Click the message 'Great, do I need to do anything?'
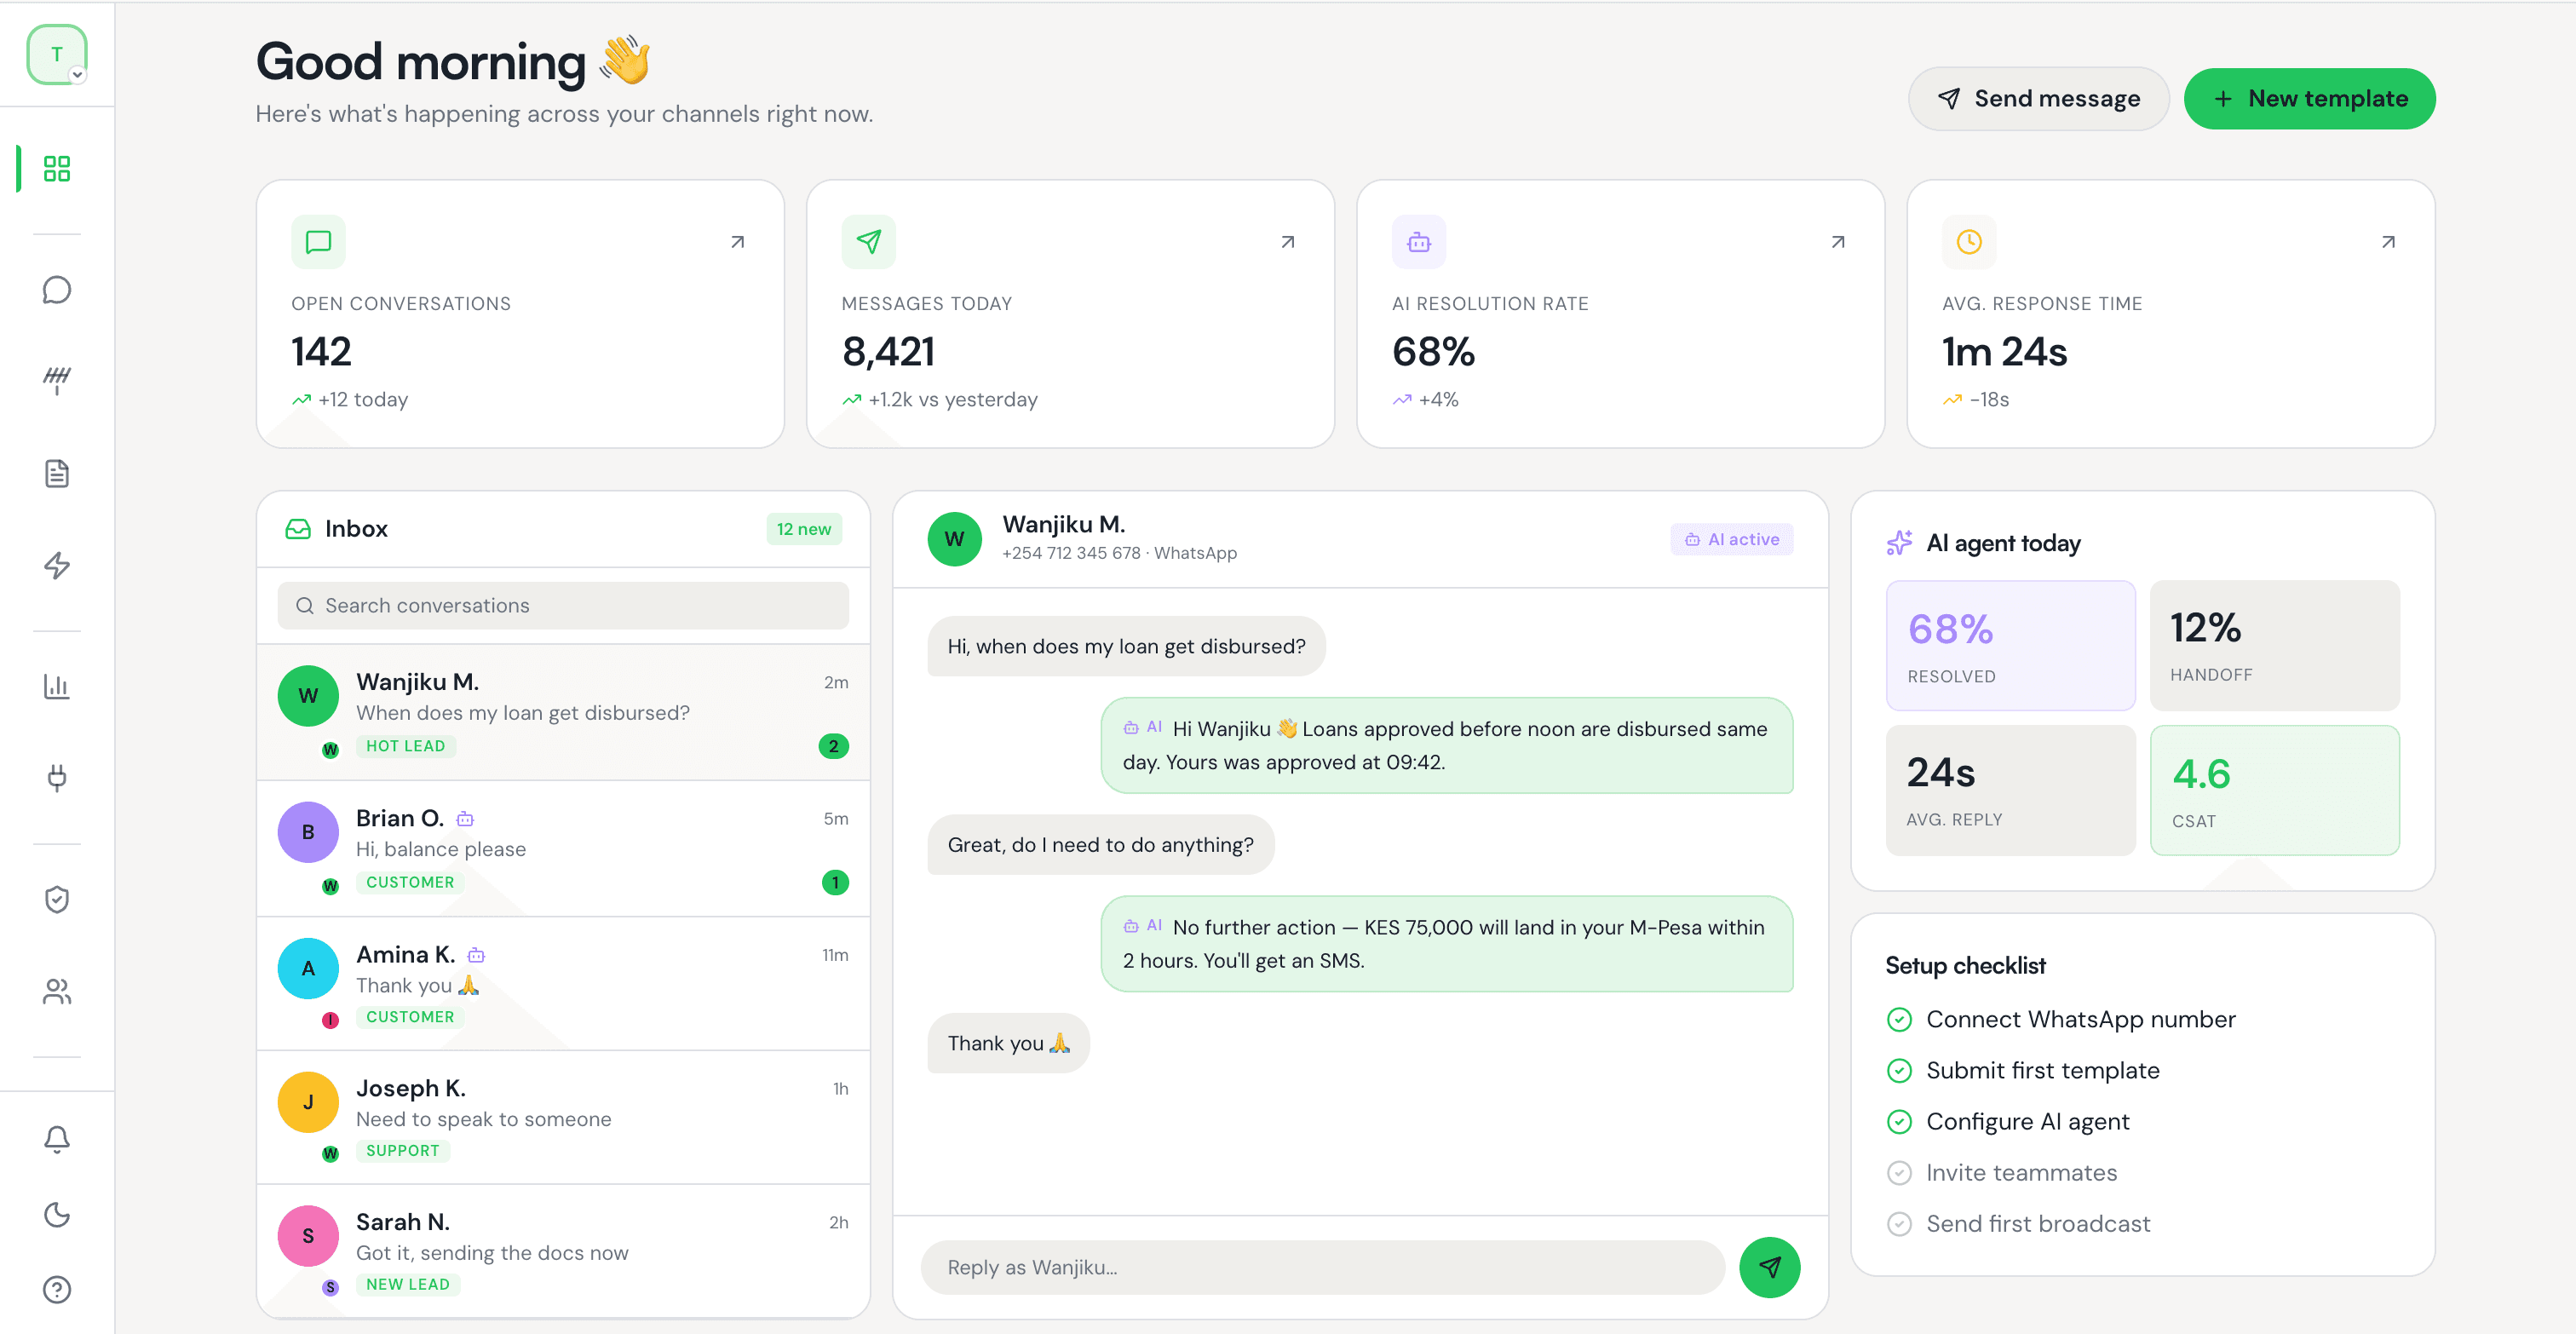This screenshot has width=2576, height=1334. pos(1100,844)
